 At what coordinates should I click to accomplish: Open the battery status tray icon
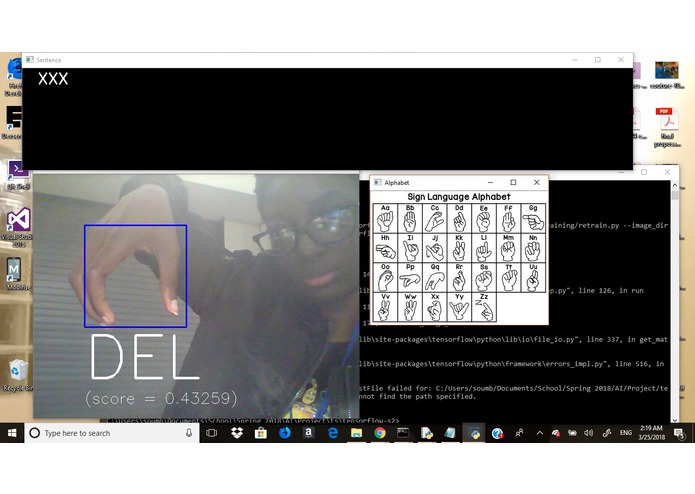(x=572, y=433)
